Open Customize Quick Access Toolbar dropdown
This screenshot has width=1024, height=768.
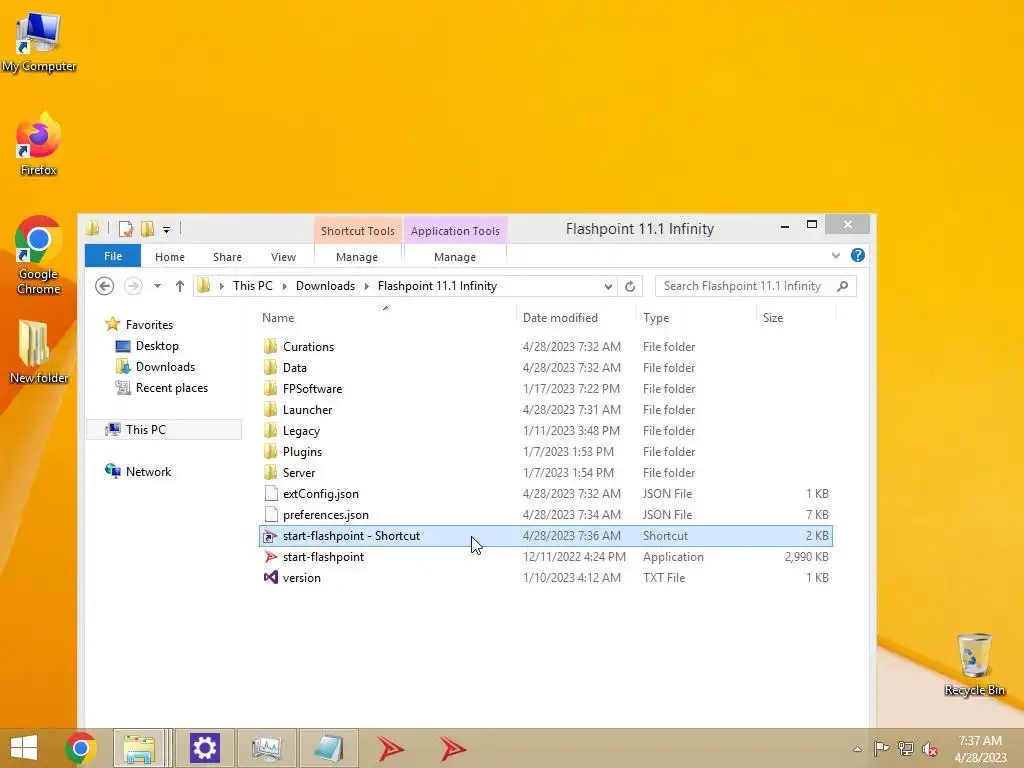[167, 229]
